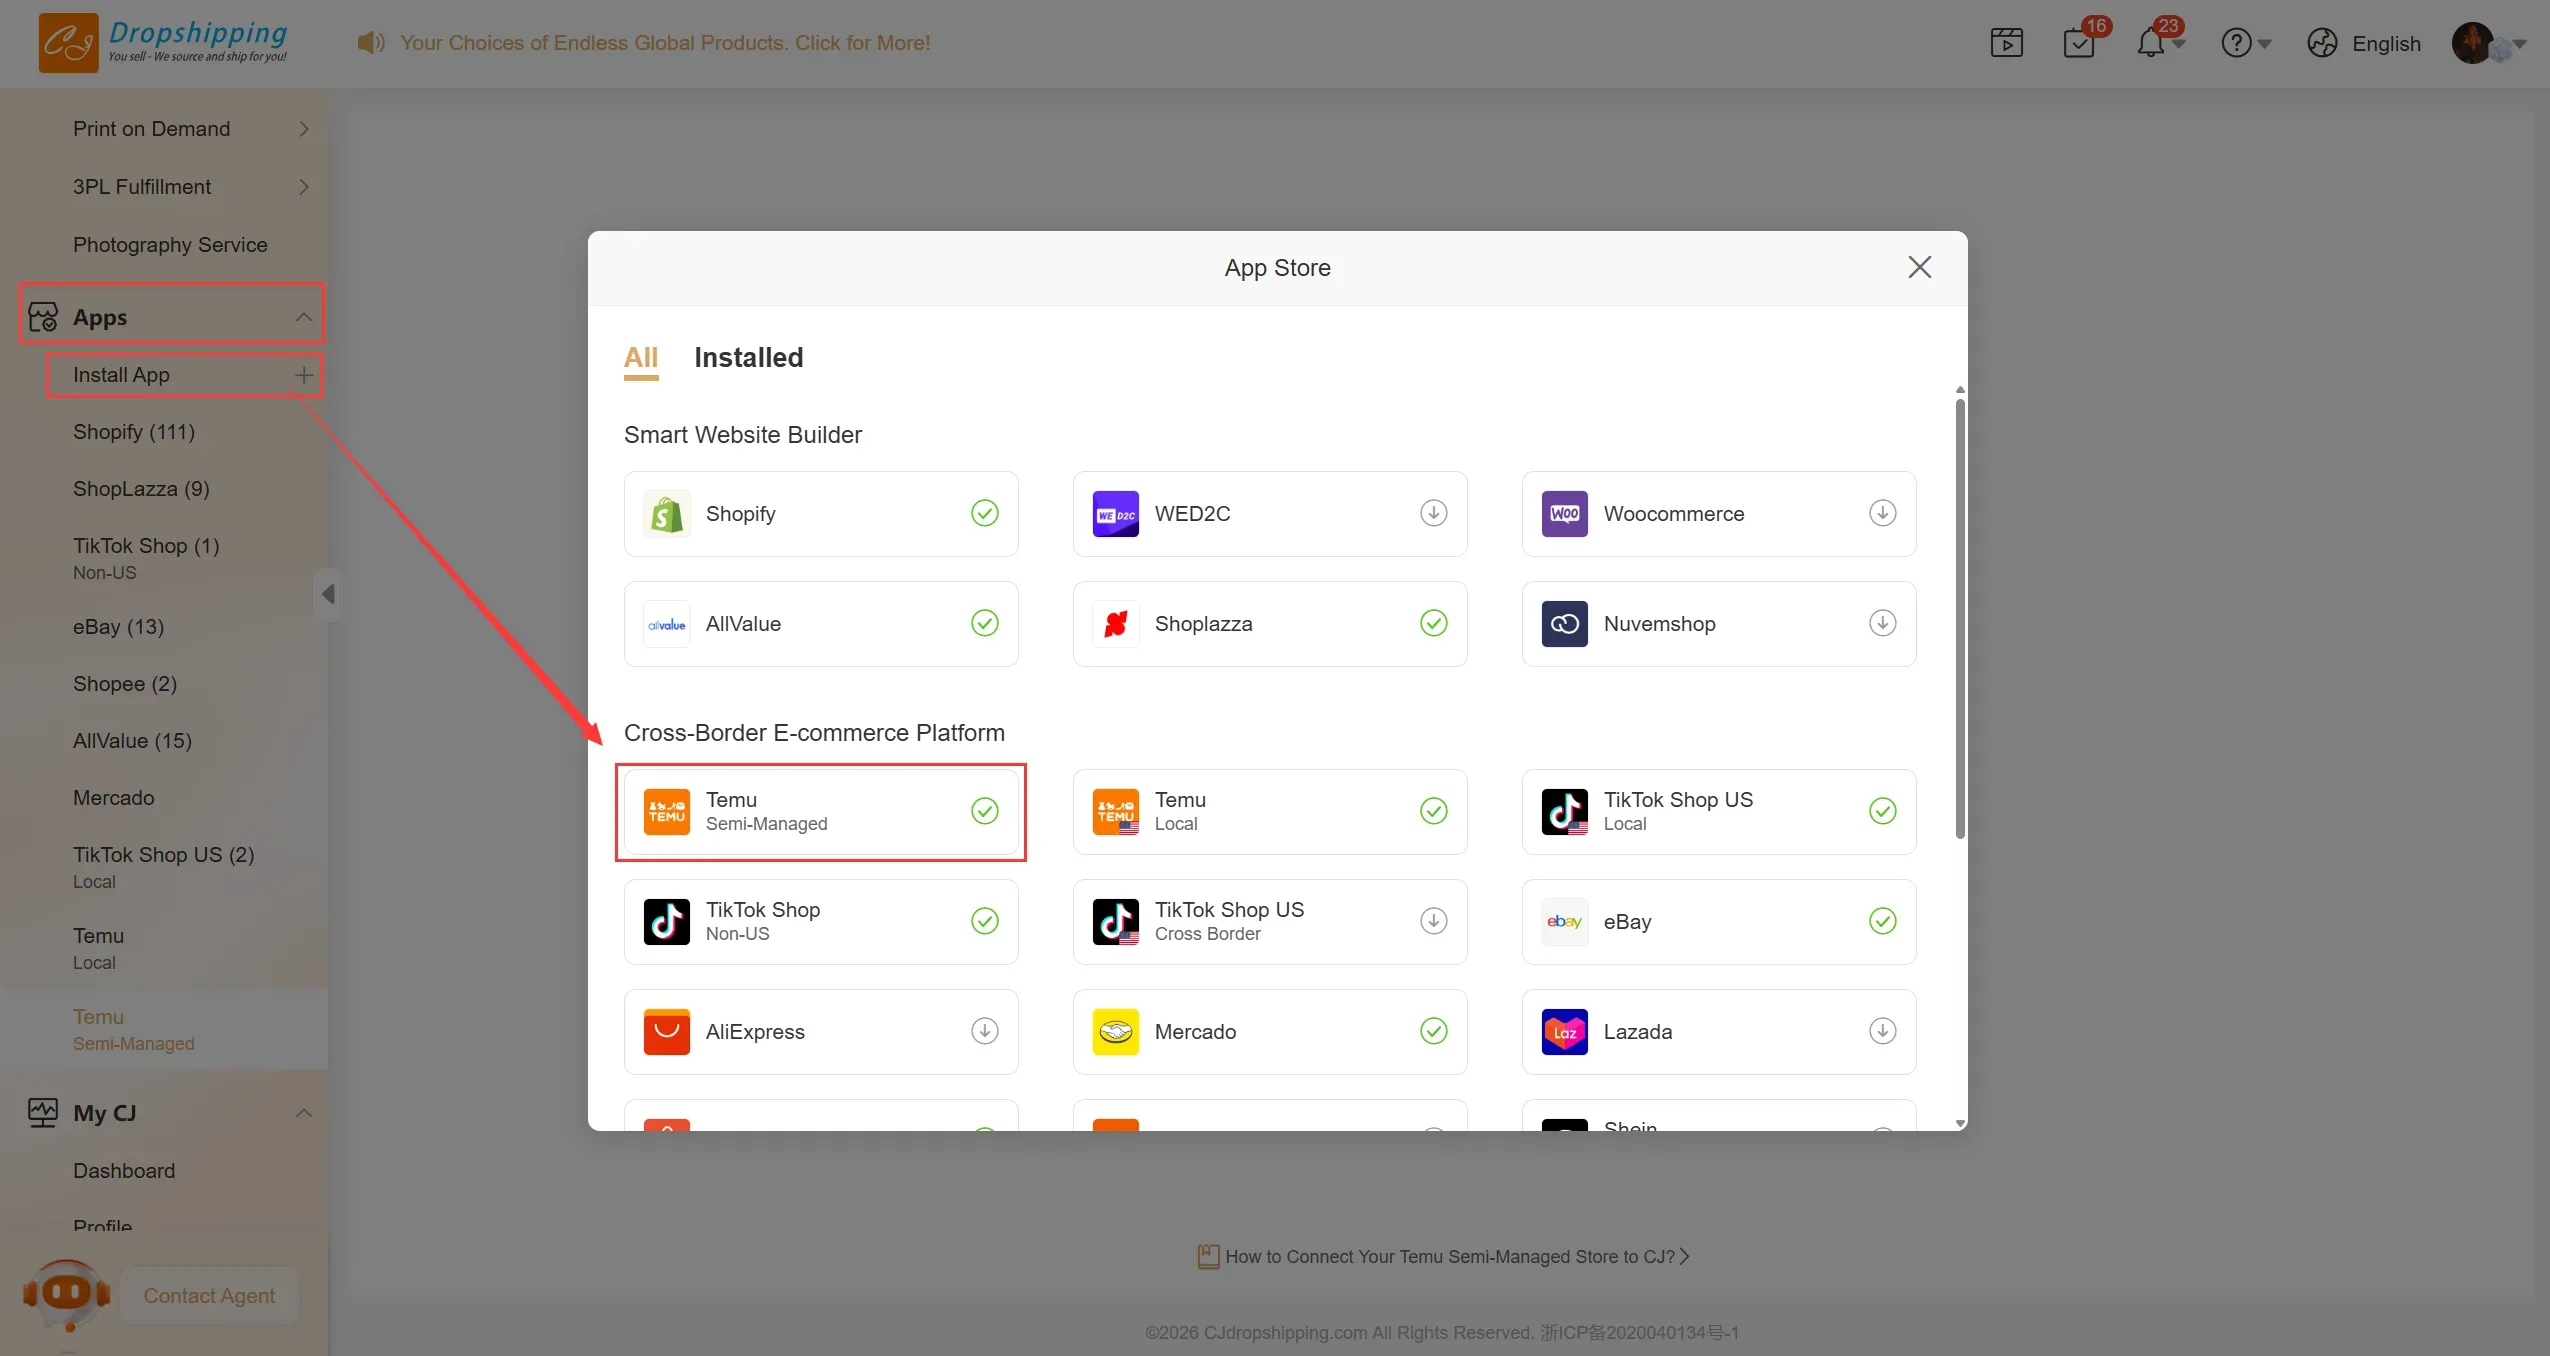Viewport: 2550px width, 1356px height.
Task: Click the Shopify installed checkmark
Action: (x=984, y=513)
